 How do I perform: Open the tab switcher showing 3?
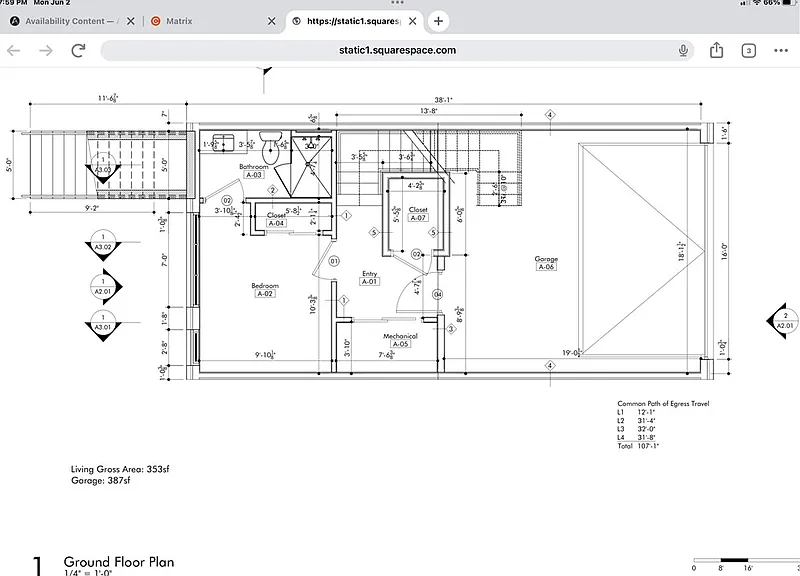pyautogui.click(x=748, y=50)
